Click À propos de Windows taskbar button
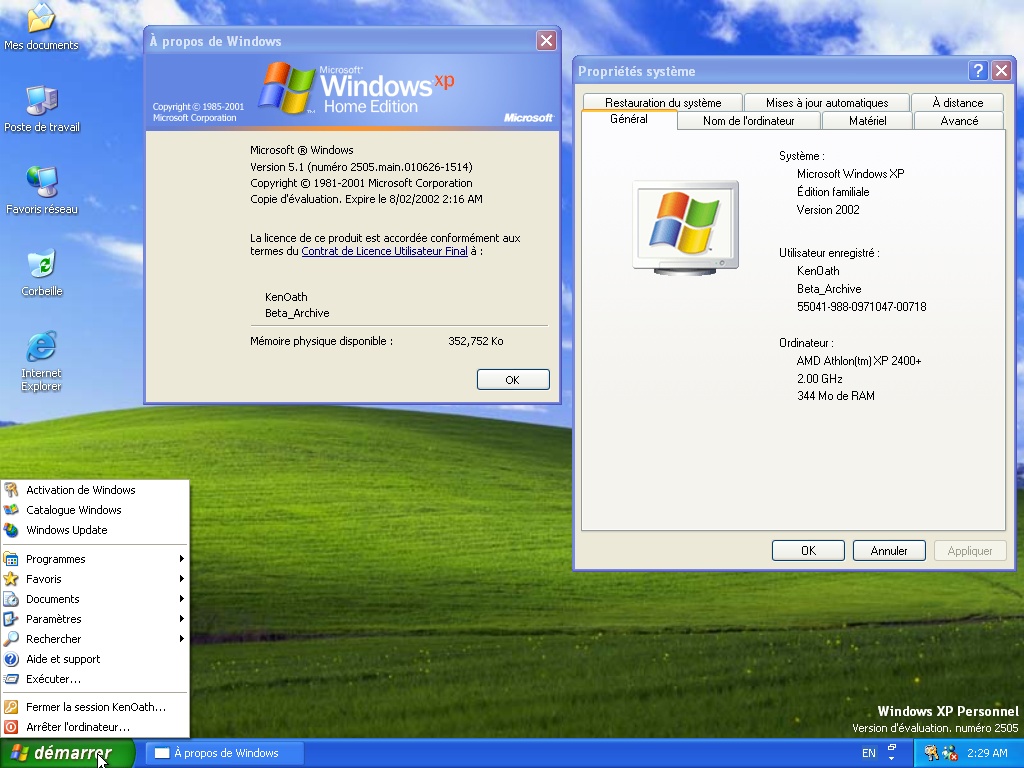This screenshot has height=768, width=1024. coord(223,753)
